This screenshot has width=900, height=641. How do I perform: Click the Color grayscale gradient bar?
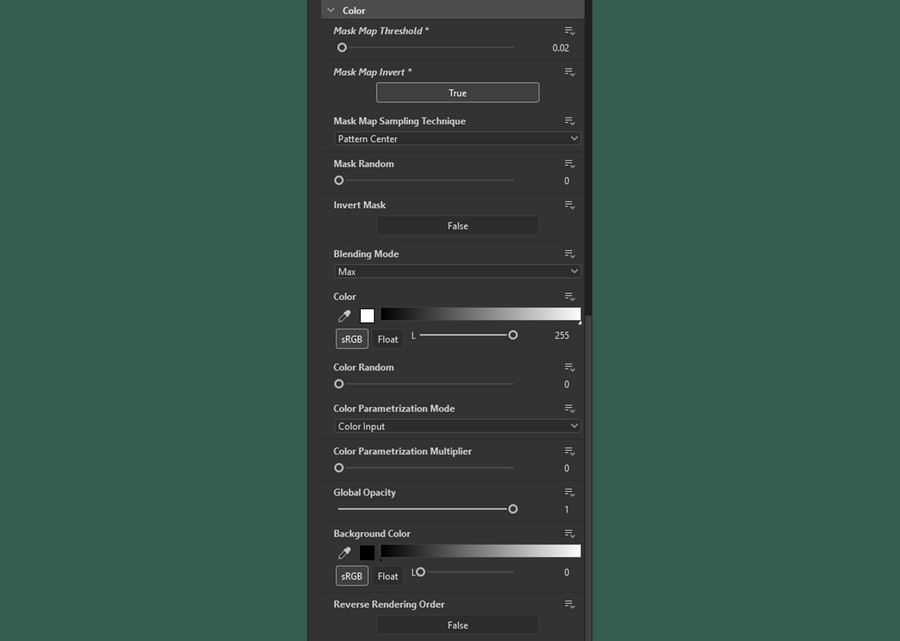click(480, 314)
